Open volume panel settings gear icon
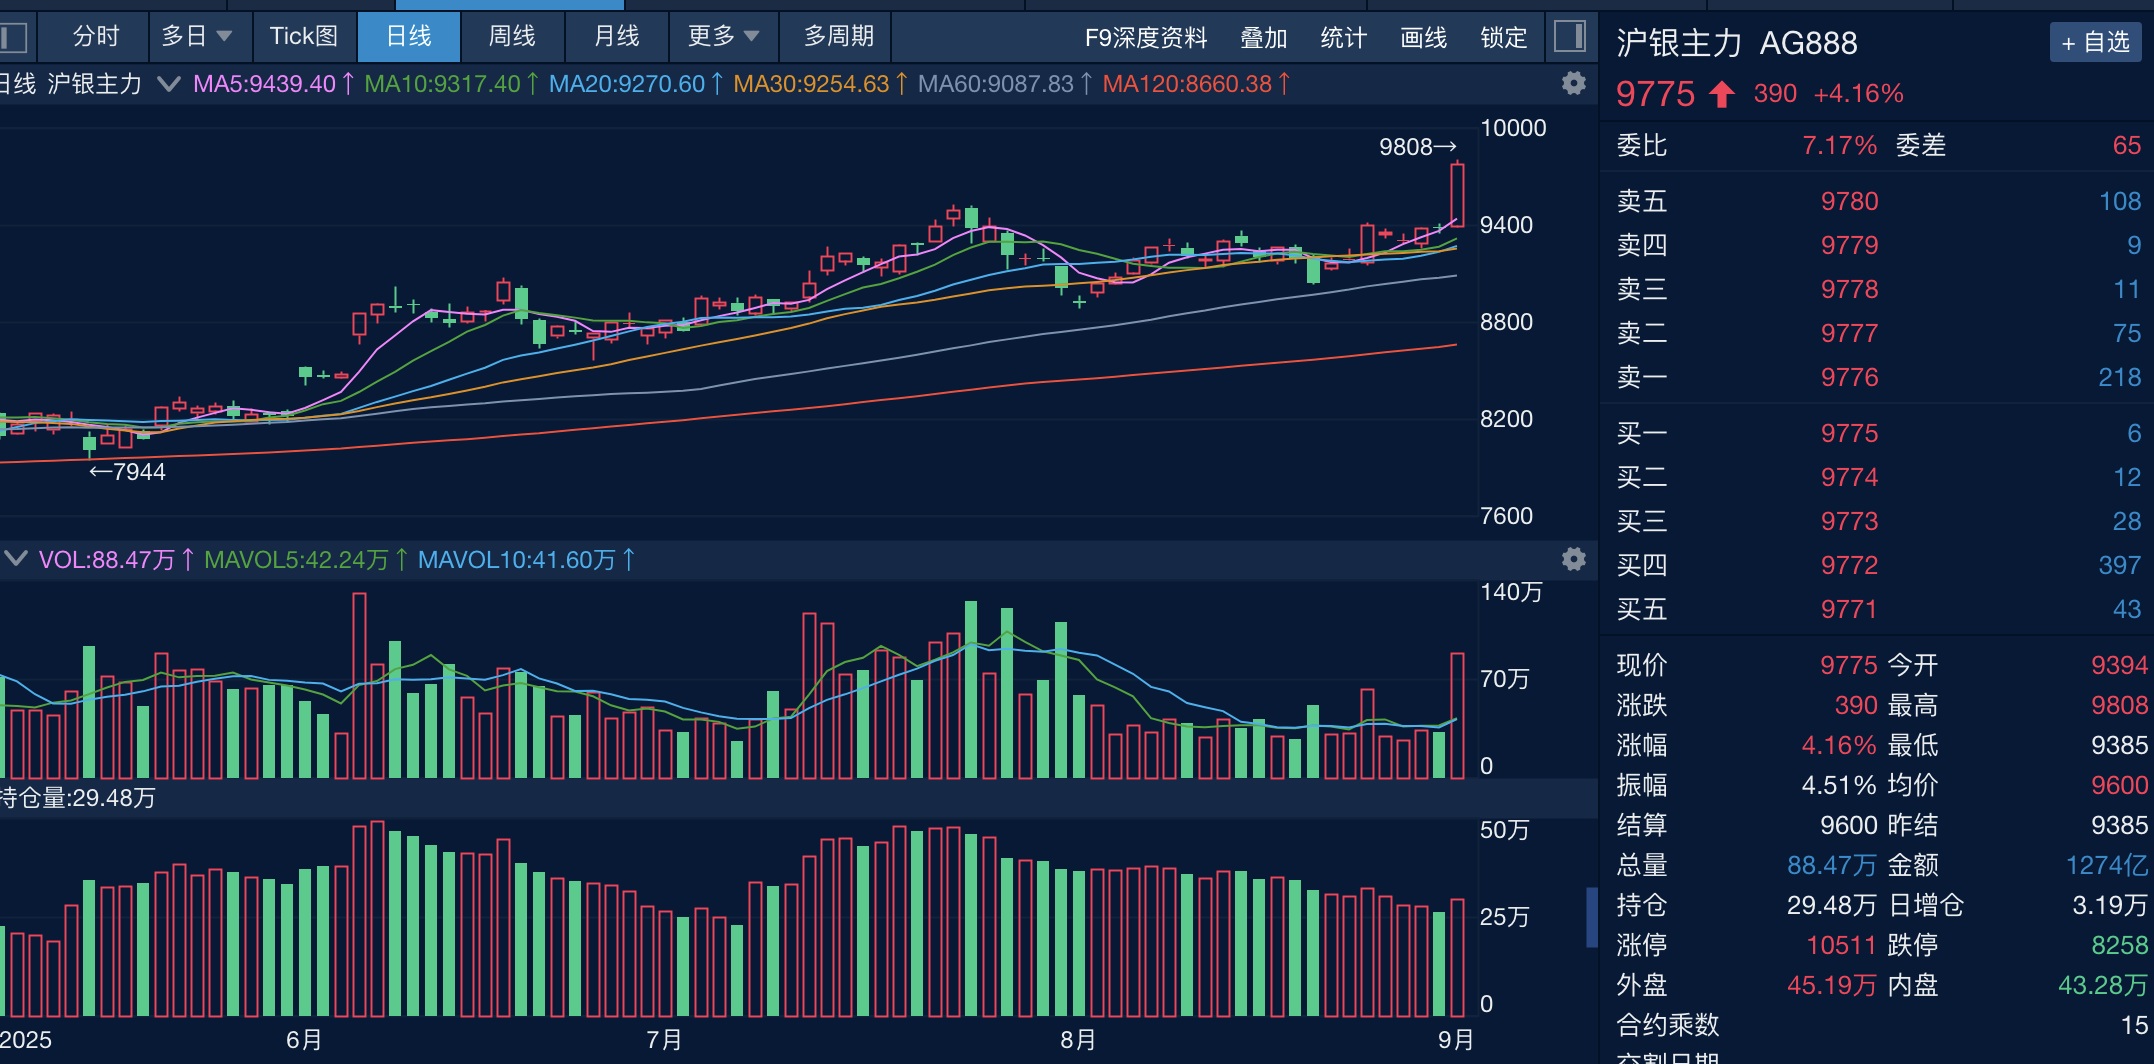2154x1064 pixels. pyautogui.click(x=1573, y=560)
